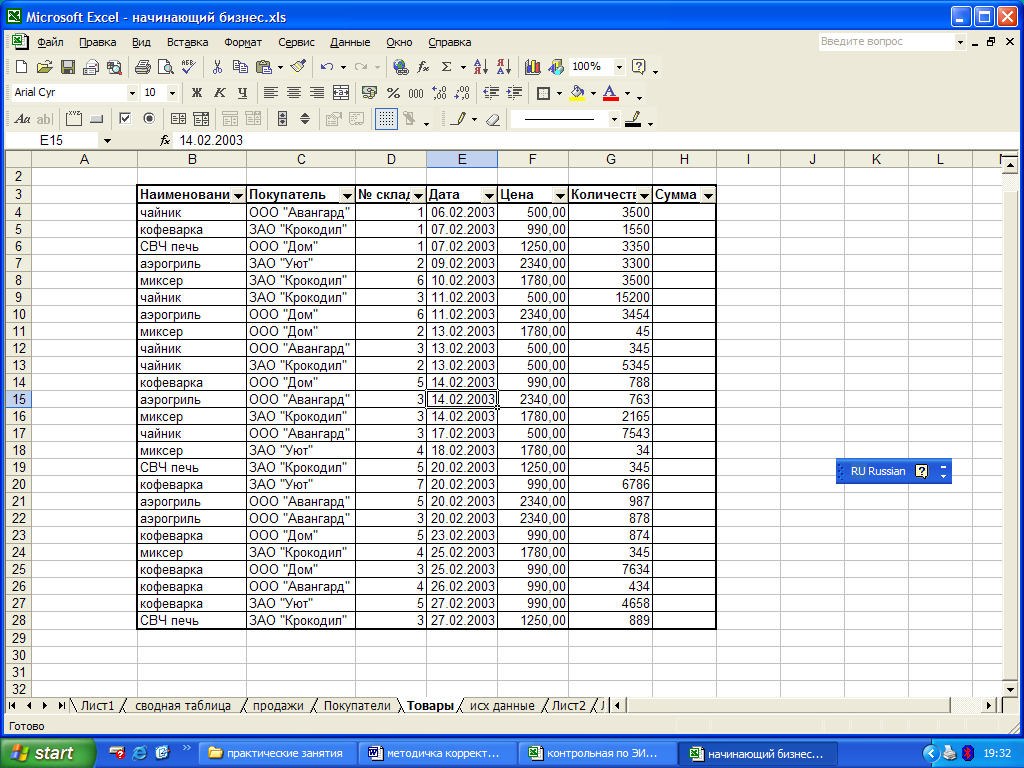1024x768 pixels.
Task: Select the Forms Scroll Bar control
Action: coord(282,119)
